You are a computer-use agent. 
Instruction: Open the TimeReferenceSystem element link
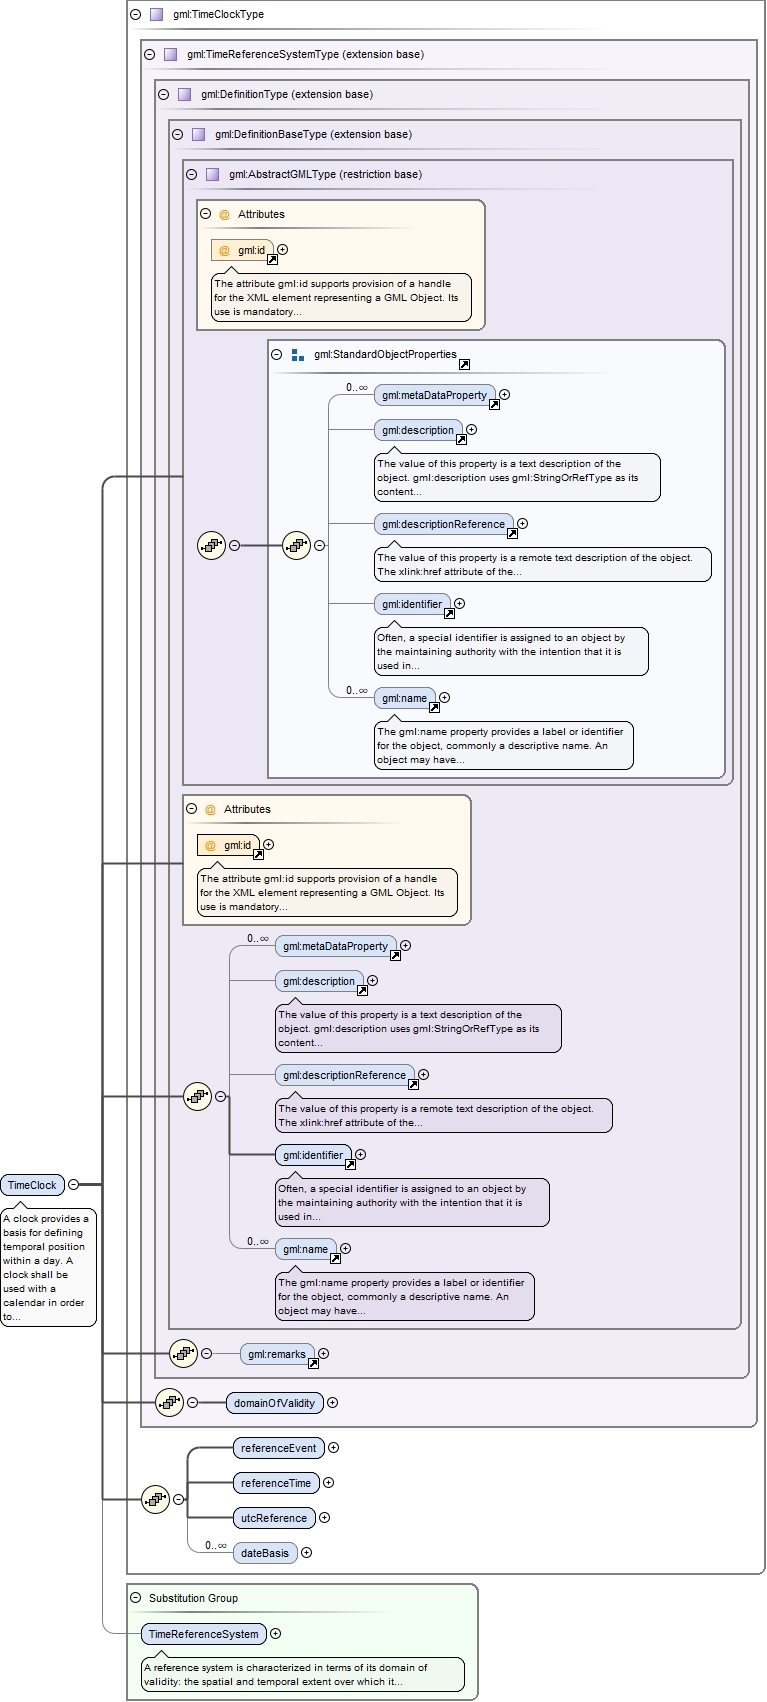click(203, 1634)
